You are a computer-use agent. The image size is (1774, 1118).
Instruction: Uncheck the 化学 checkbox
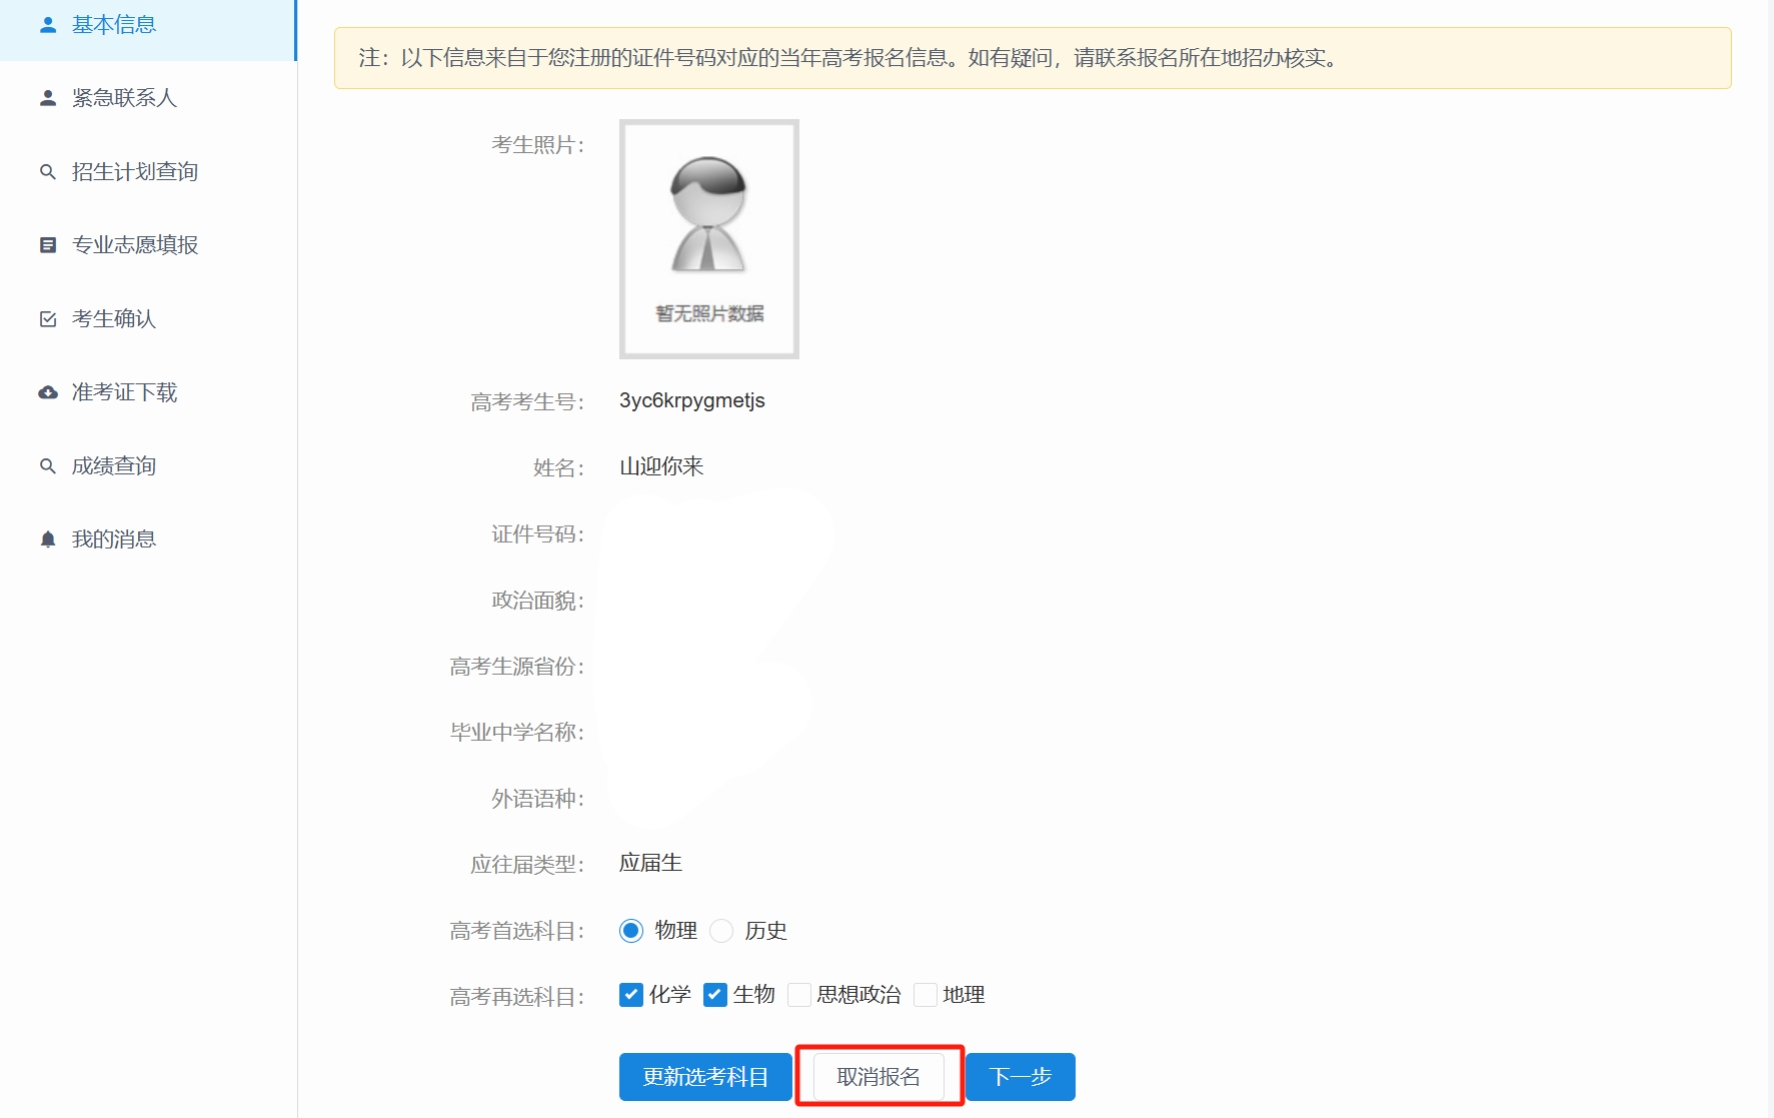point(631,995)
